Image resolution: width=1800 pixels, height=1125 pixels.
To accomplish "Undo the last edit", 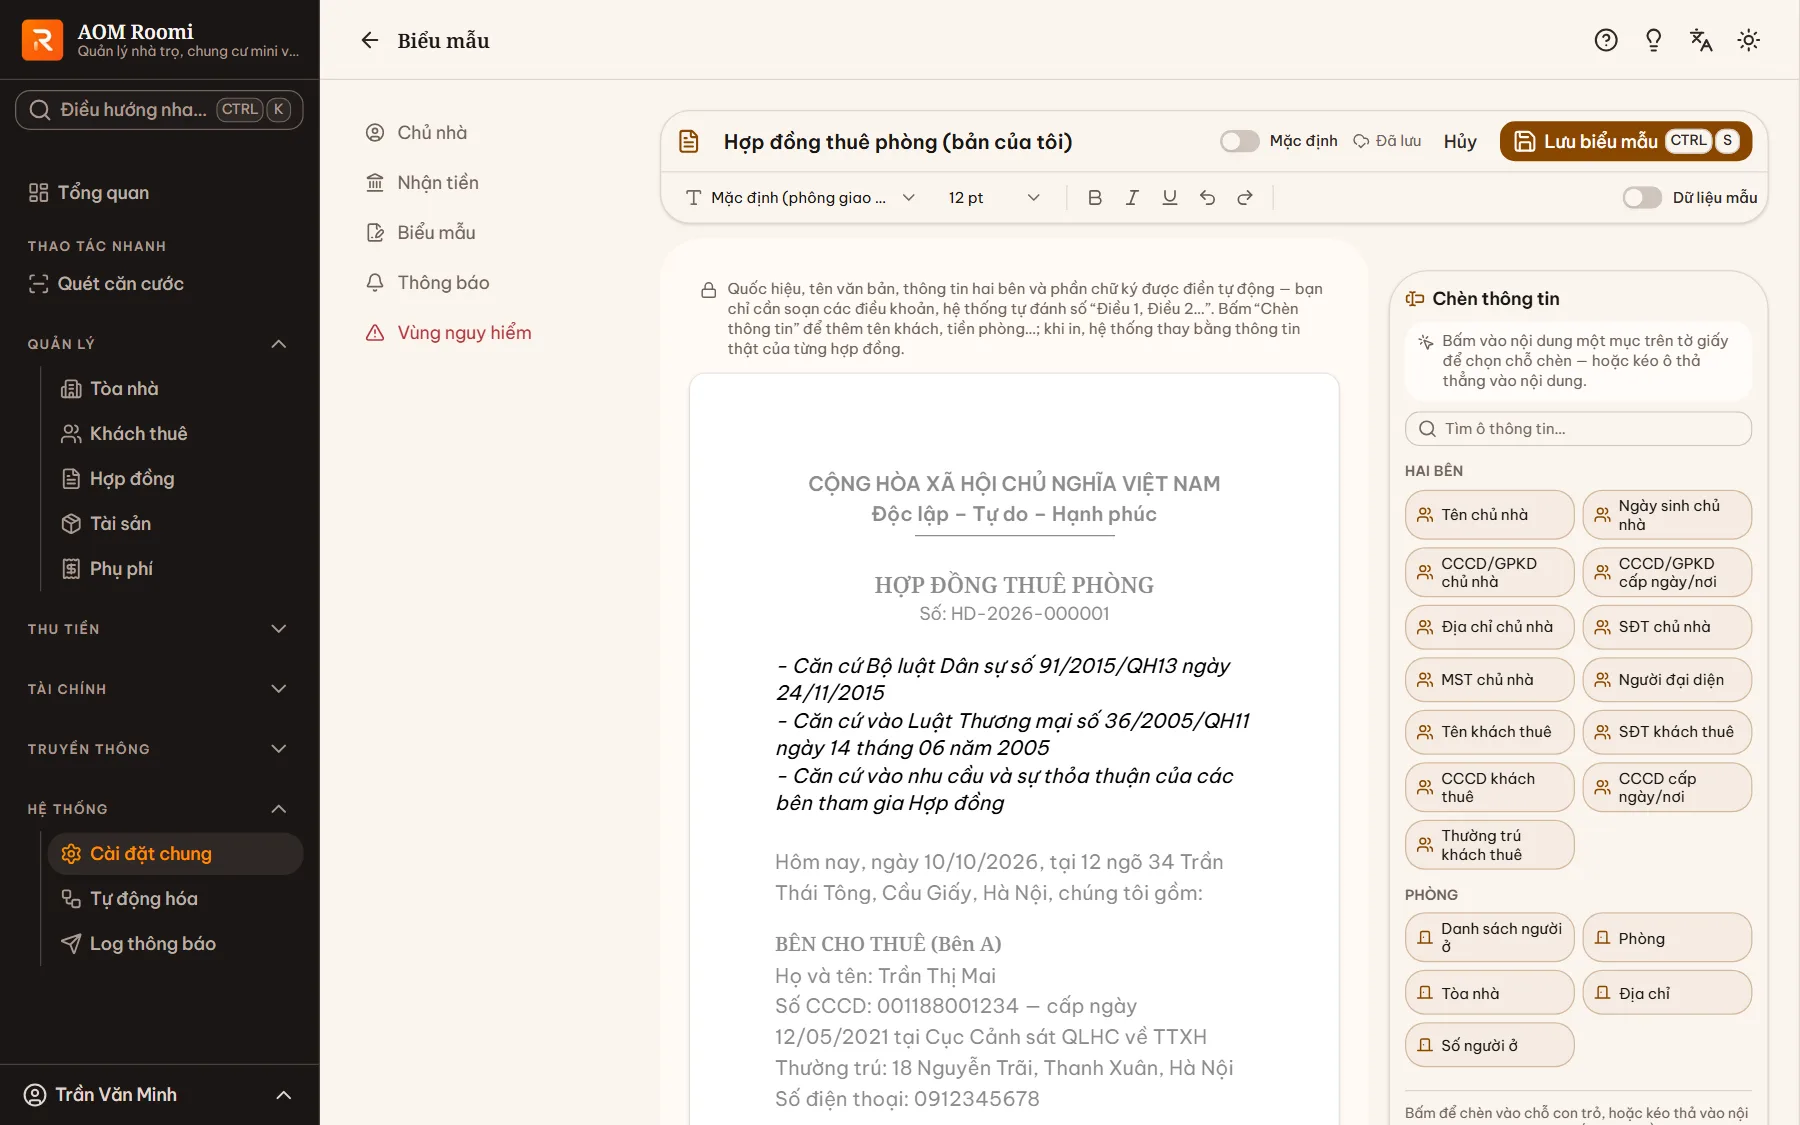I will pyautogui.click(x=1208, y=198).
